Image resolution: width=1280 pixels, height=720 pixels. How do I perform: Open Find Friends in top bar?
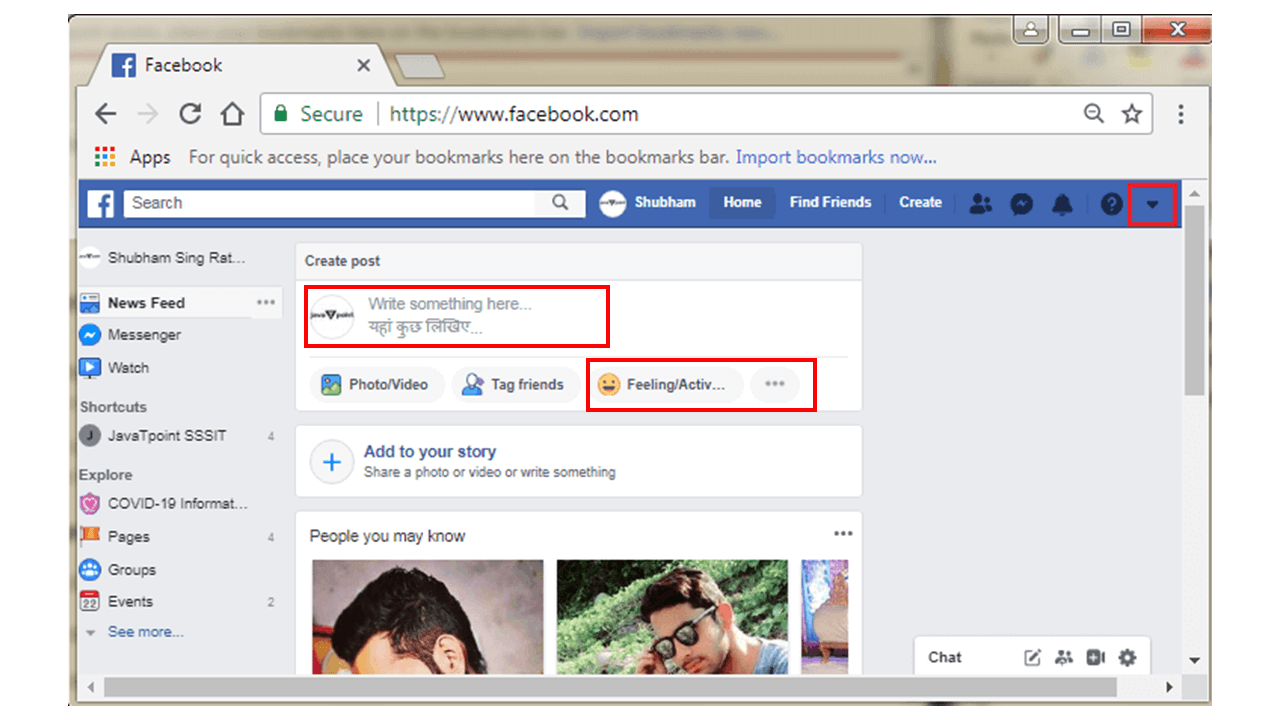coord(830,202)
